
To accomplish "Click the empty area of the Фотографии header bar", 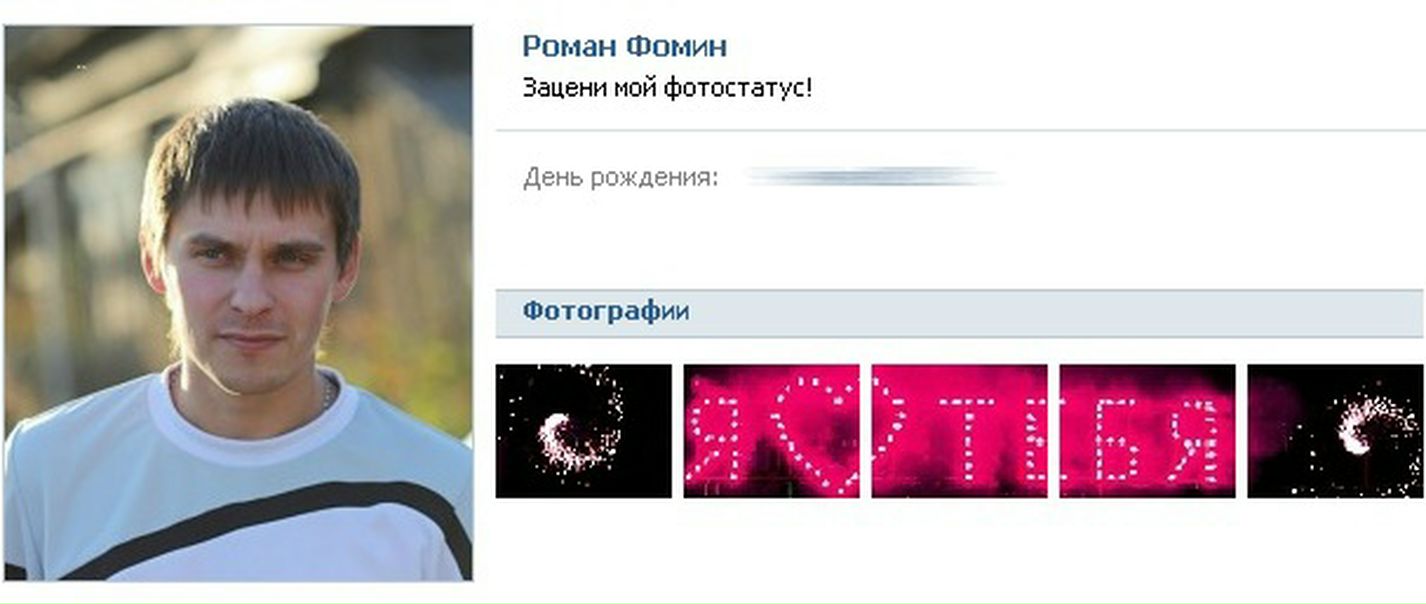I will point(1050,312).
